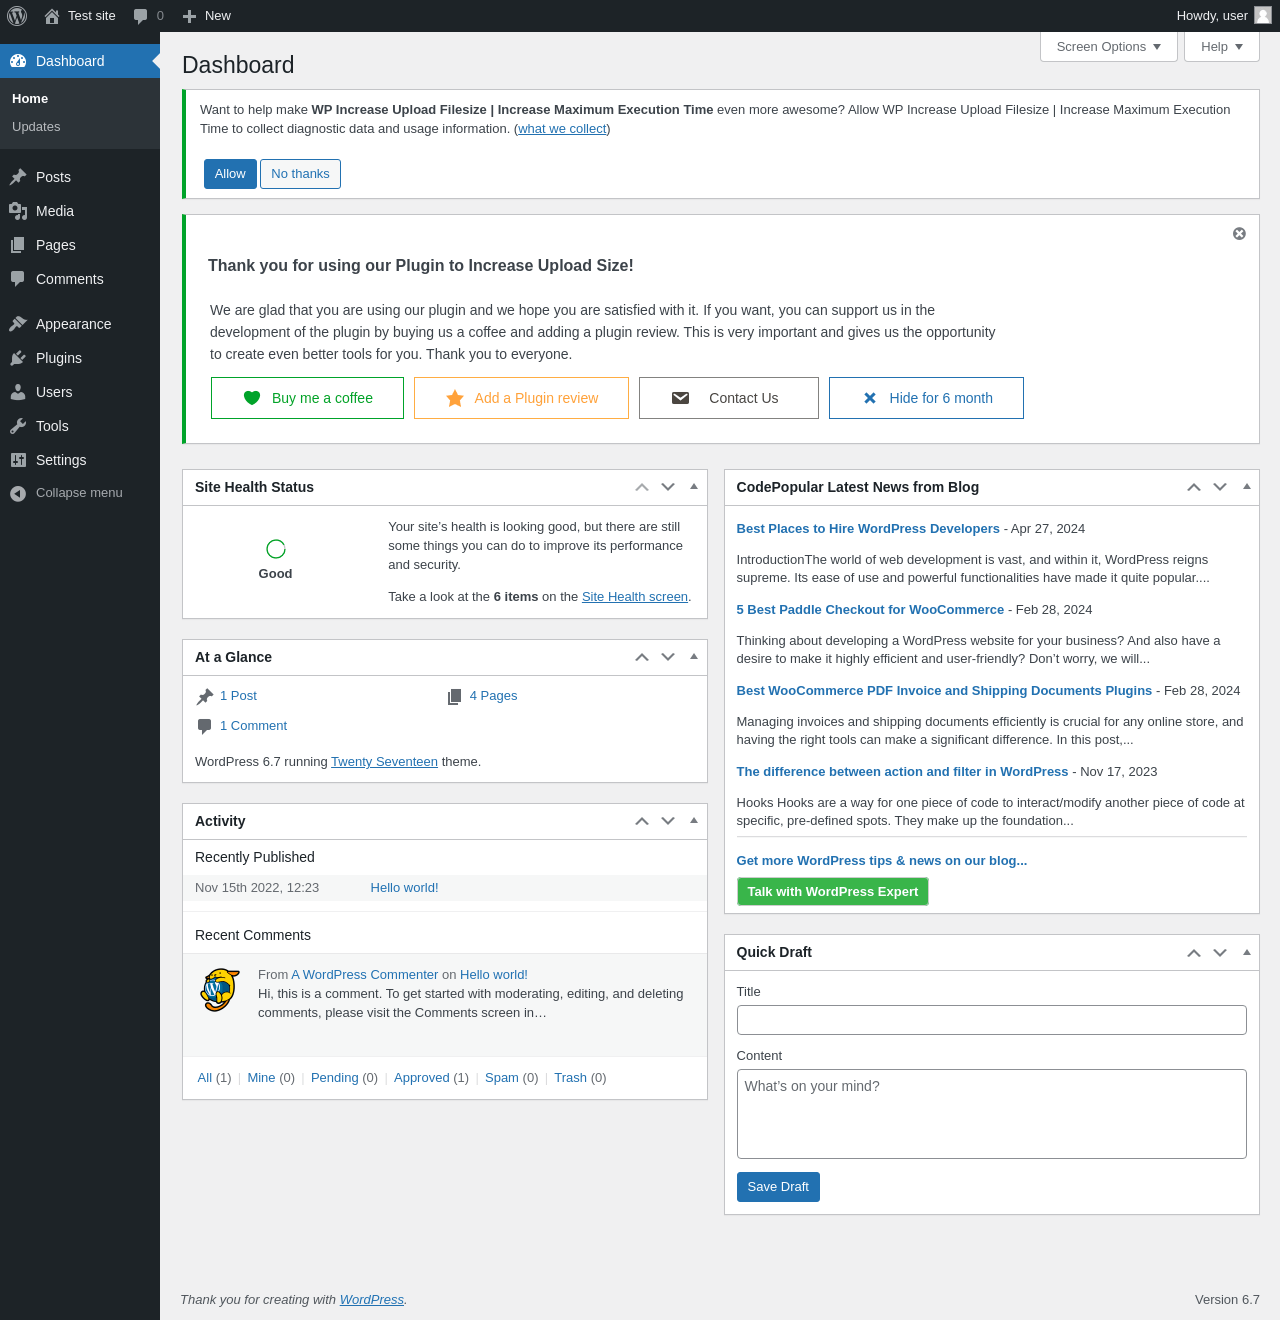
Task: Toggle the Activity panel
Action: click(694, 821)
